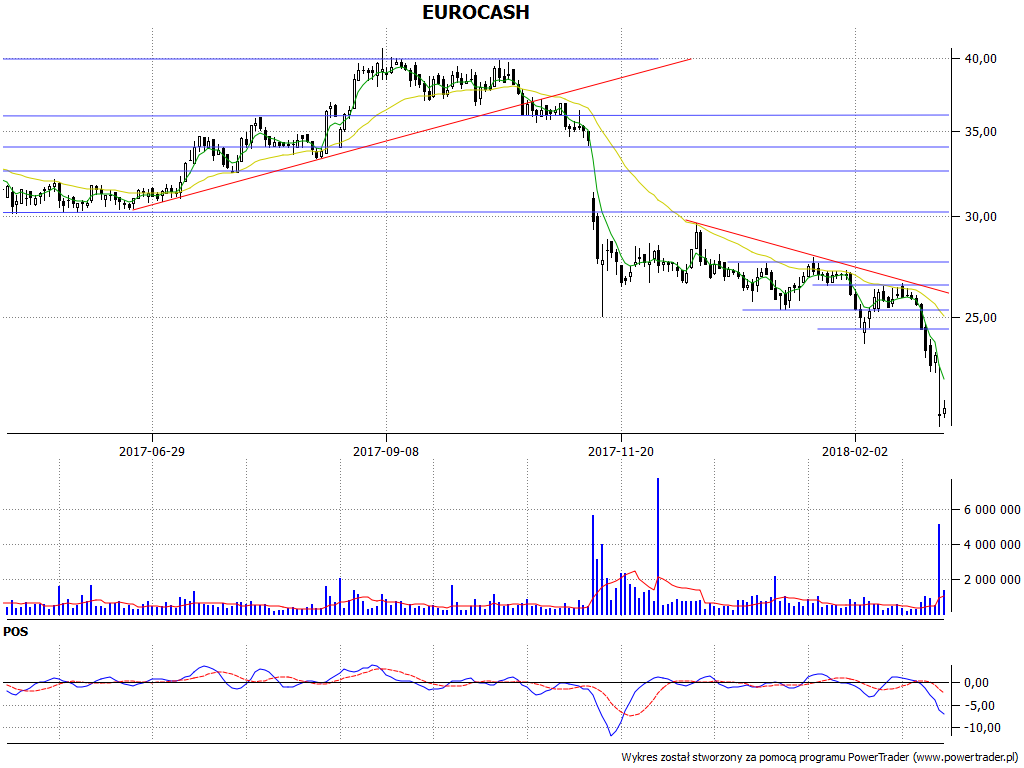Click the PowerTrader credit text
This screenshot has height=768, width=1024.
tap(820, 758)
